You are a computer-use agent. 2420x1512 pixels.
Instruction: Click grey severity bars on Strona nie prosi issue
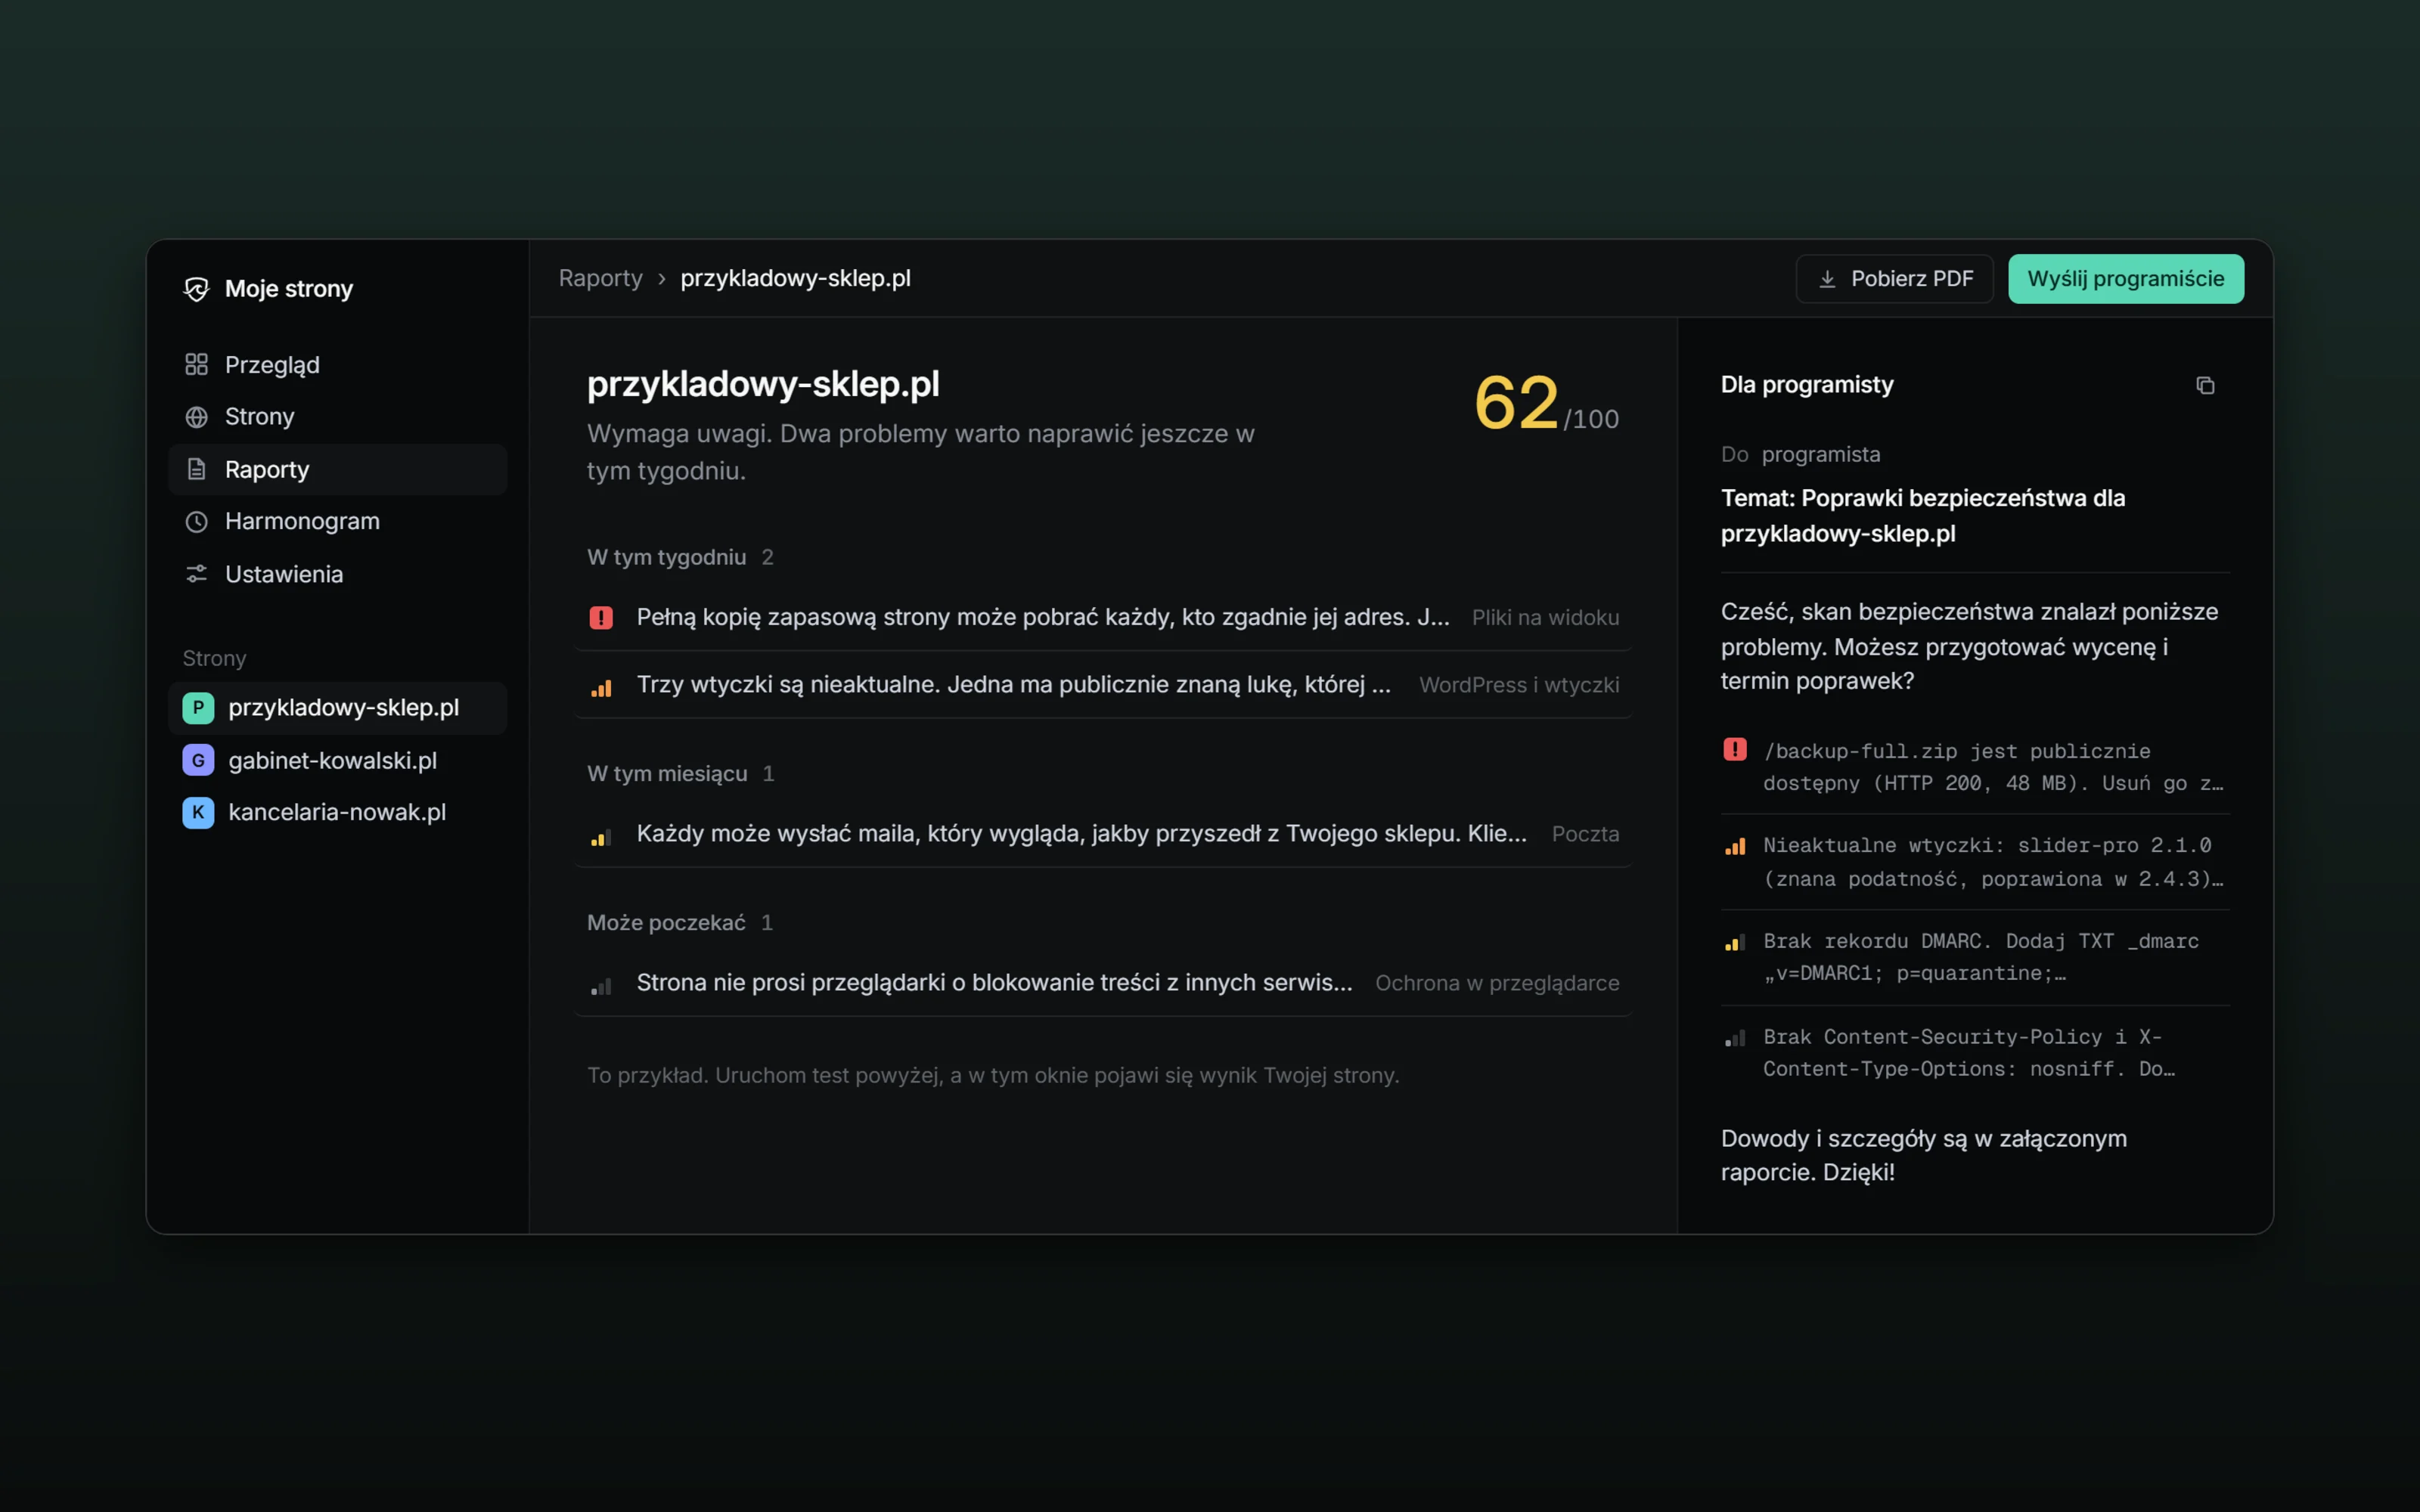(x=601, y=986)
